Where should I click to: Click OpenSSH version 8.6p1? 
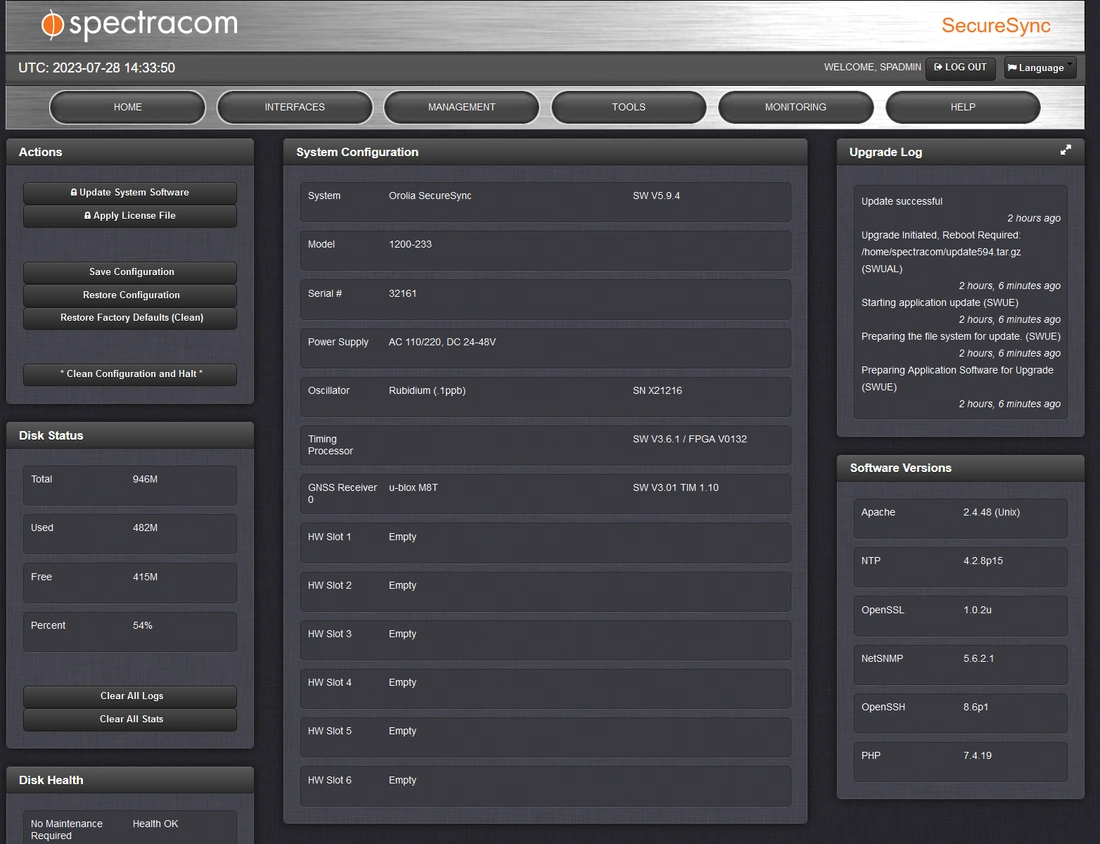[976, 707]
